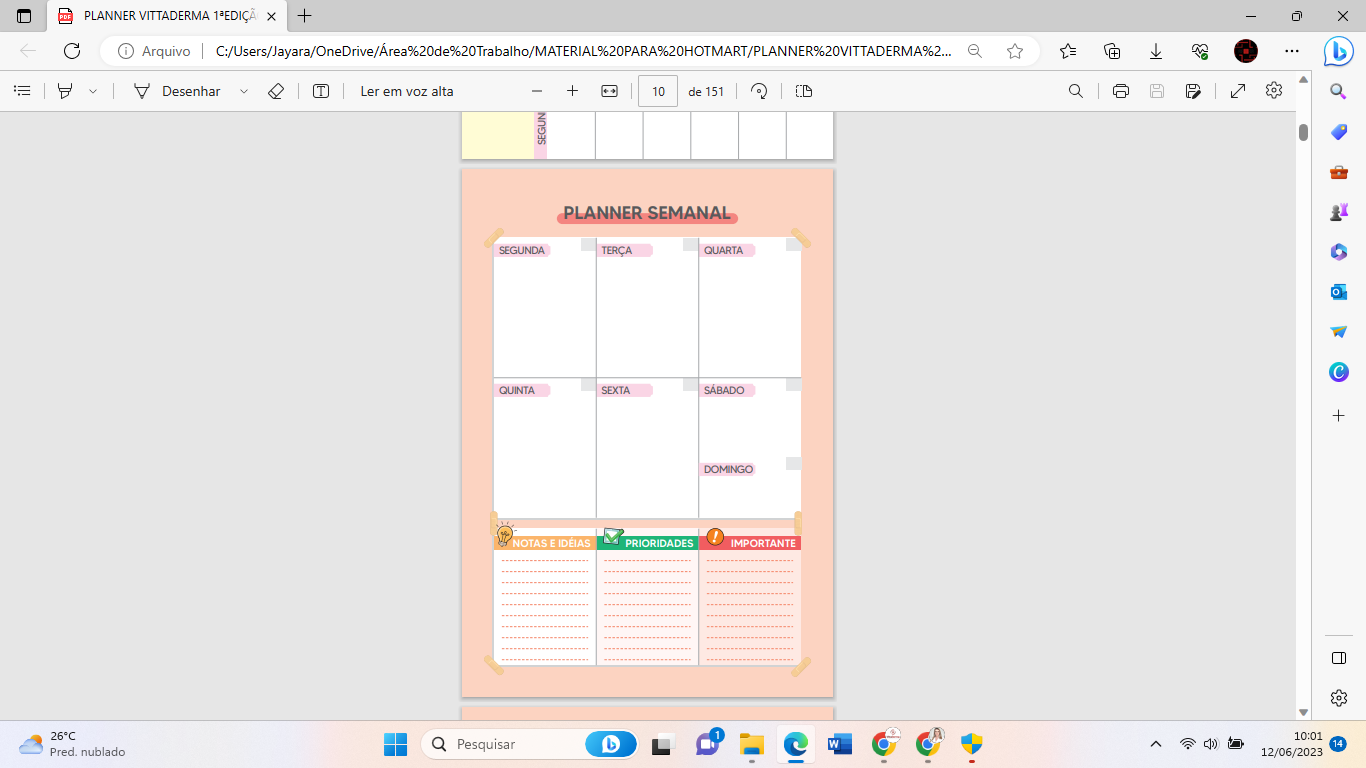
Task: Click the page number input field
Action: 658,91
